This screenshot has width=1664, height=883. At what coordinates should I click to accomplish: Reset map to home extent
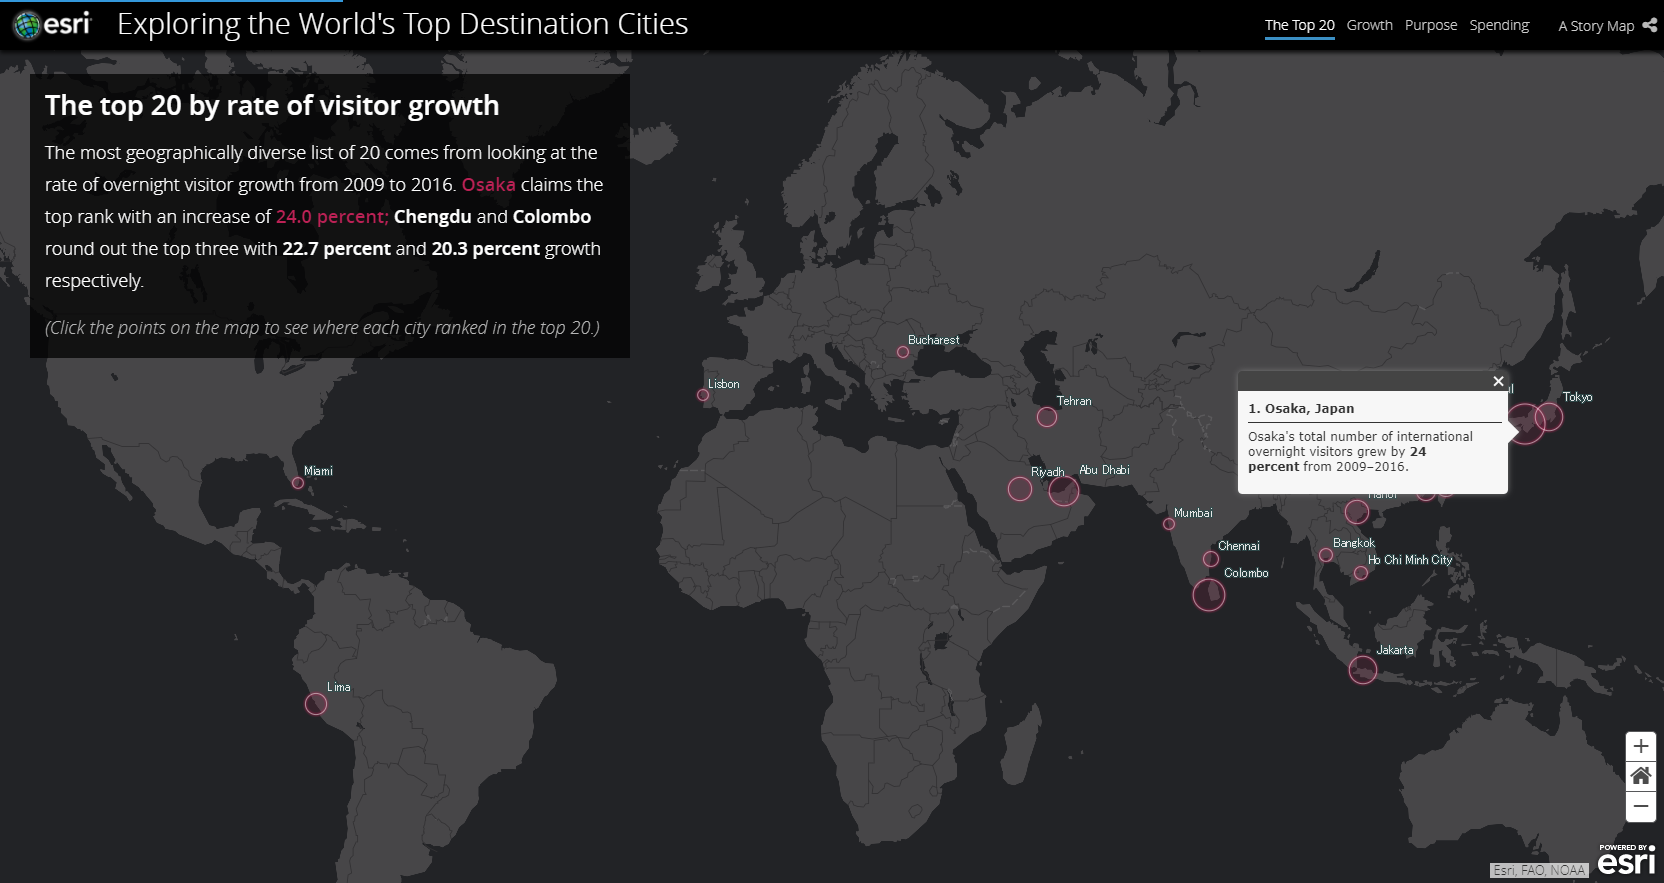click(1640, 776)
